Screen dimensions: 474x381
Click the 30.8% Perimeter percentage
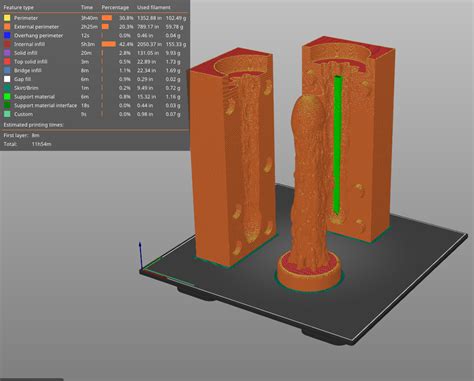(126, 18)
